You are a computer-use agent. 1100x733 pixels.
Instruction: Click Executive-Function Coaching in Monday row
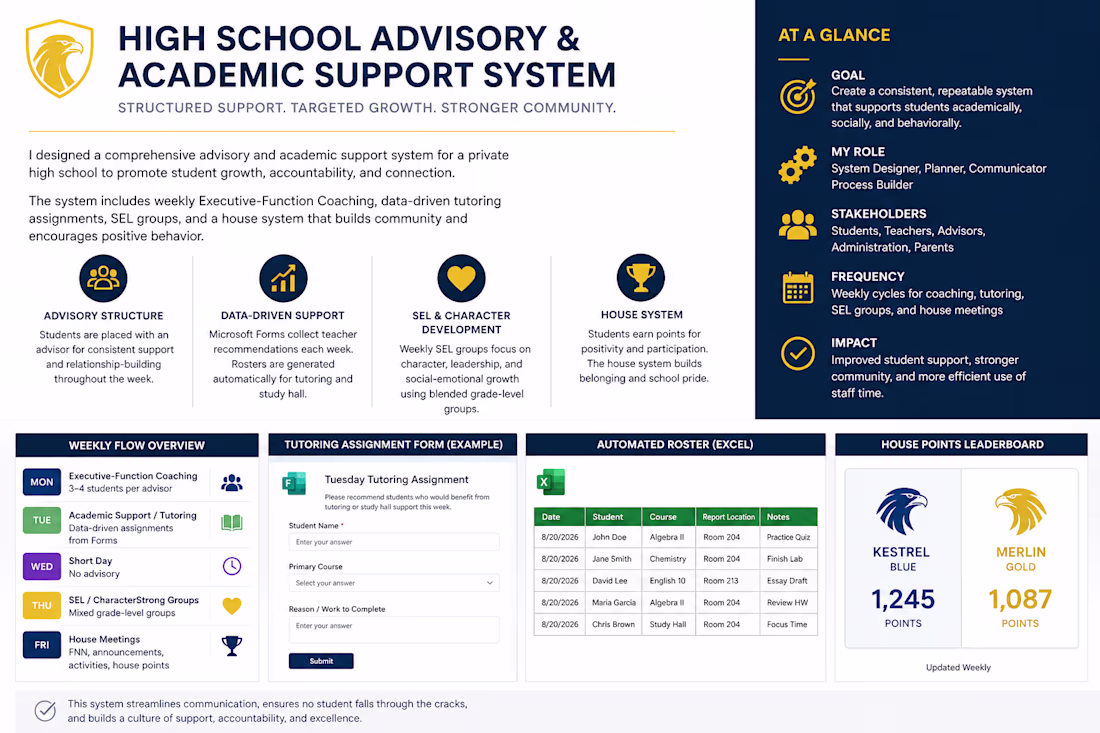pyautogui.click(x=133, y=476)
